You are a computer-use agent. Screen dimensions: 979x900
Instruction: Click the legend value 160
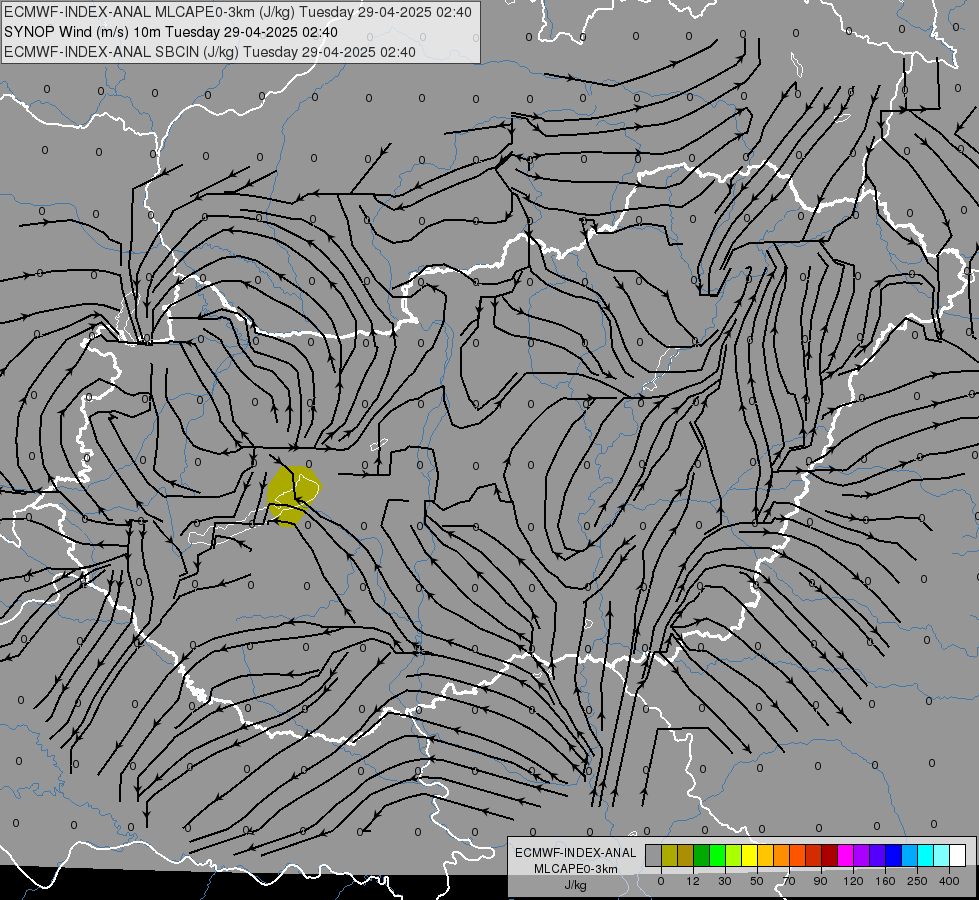[885, 881]
